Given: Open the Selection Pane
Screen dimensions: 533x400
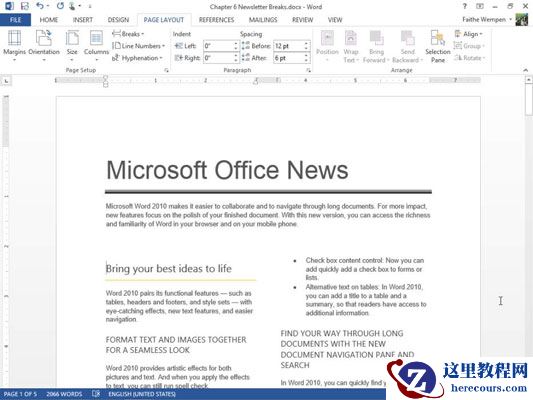Looking at the screenshot, I should [437, 46].
